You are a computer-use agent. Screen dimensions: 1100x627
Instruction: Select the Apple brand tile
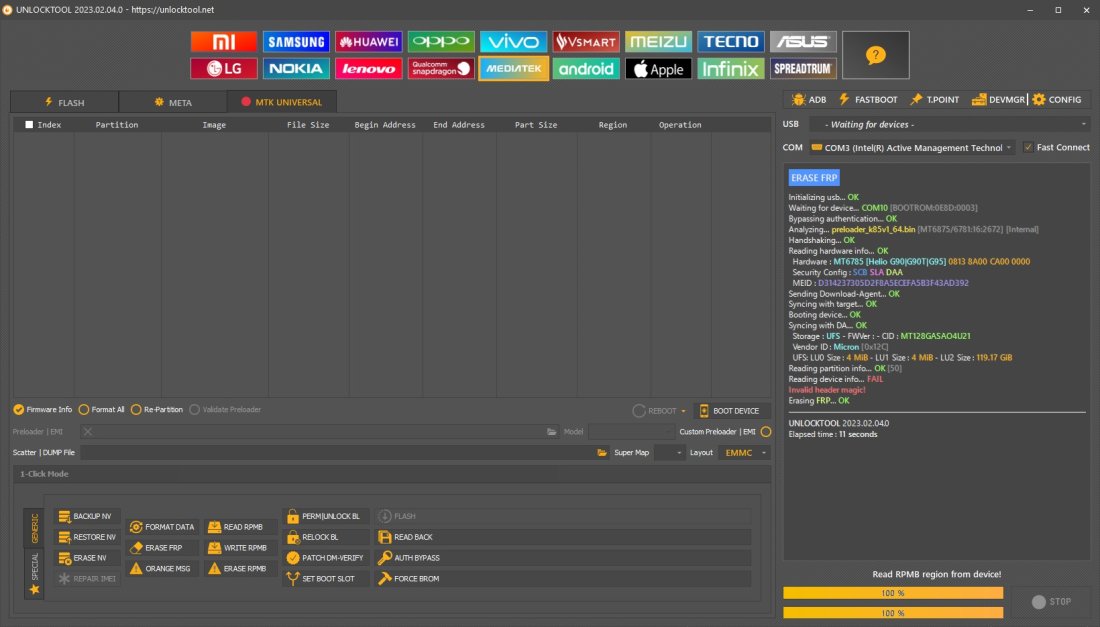point(658,69)
